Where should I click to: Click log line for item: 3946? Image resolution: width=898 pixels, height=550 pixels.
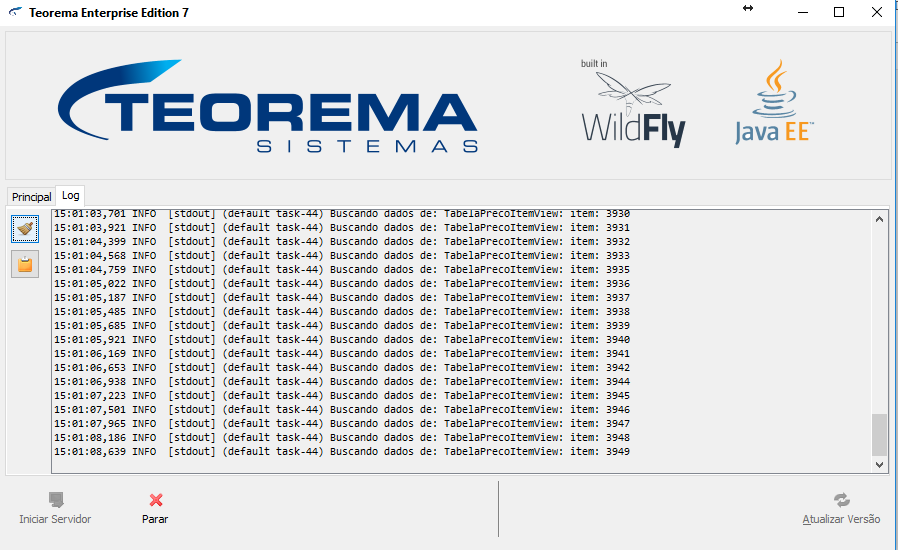(x=342, y=410)
